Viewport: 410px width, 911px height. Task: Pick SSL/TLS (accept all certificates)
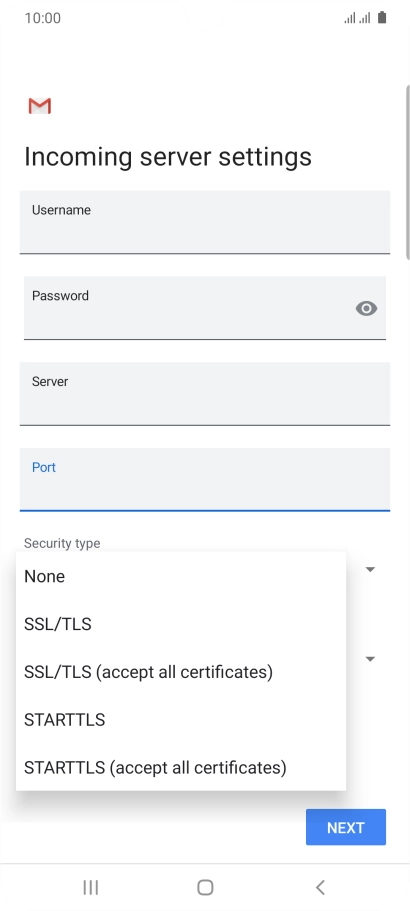[181, 672]
